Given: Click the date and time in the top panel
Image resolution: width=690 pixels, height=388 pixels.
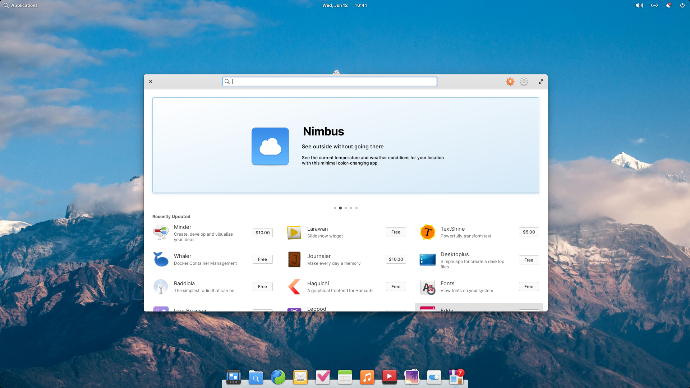Looking at the screenshot, I should click(345, 5).
